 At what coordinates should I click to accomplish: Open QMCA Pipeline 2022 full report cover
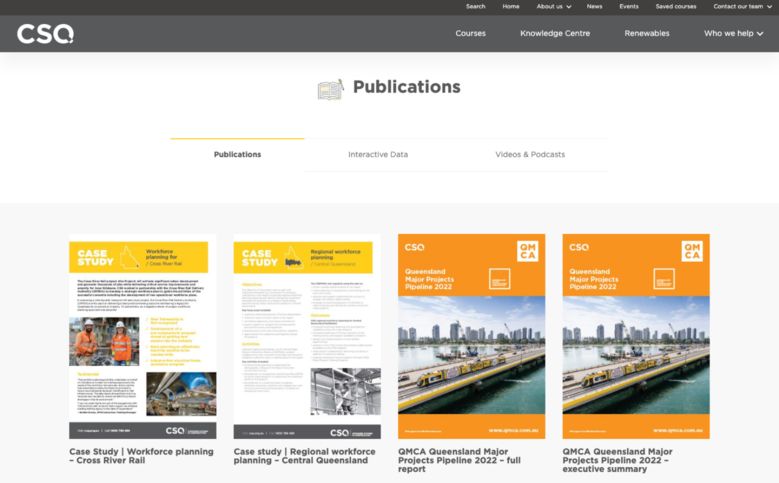coord(471,336)
